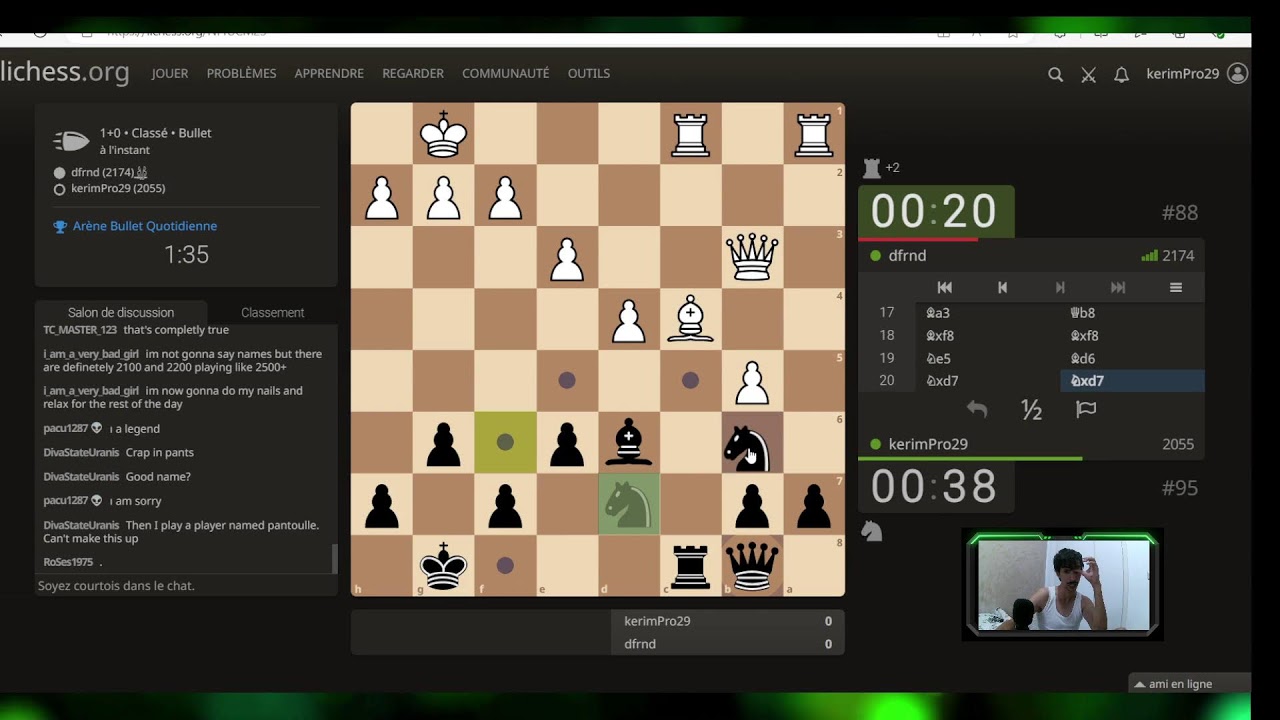Jump to last move button
The width and height of the screenshot is (1280, 720).
(1118, 288)
